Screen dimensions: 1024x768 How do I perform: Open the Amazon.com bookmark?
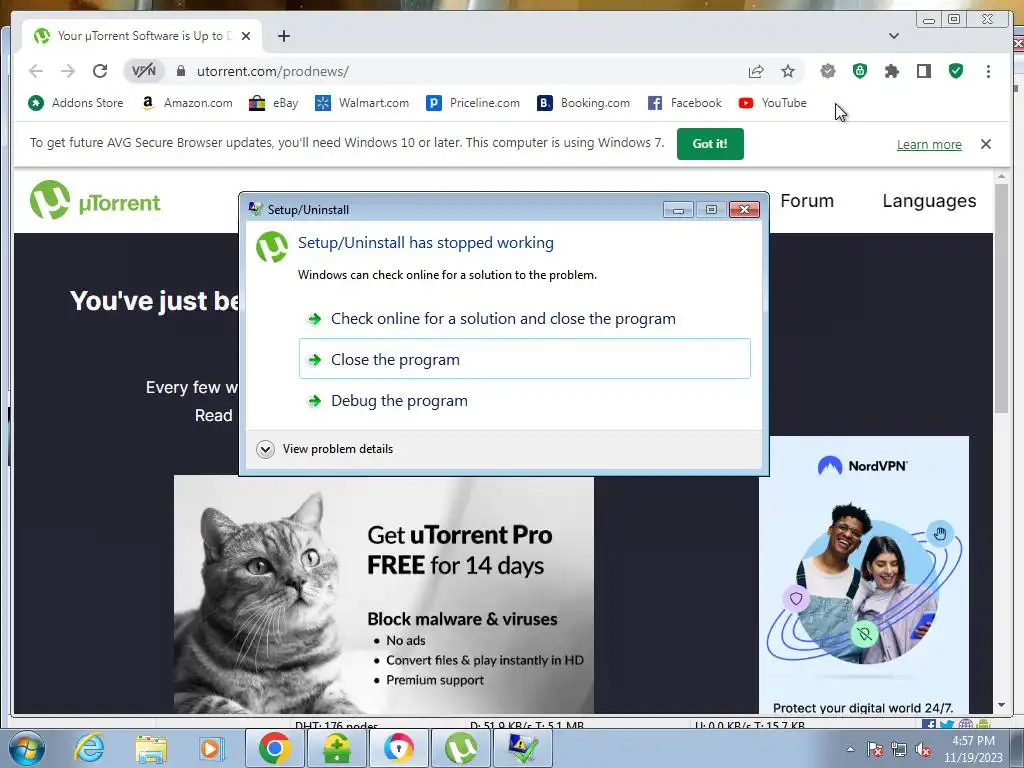pyautogui.click(x=187, y=103)
